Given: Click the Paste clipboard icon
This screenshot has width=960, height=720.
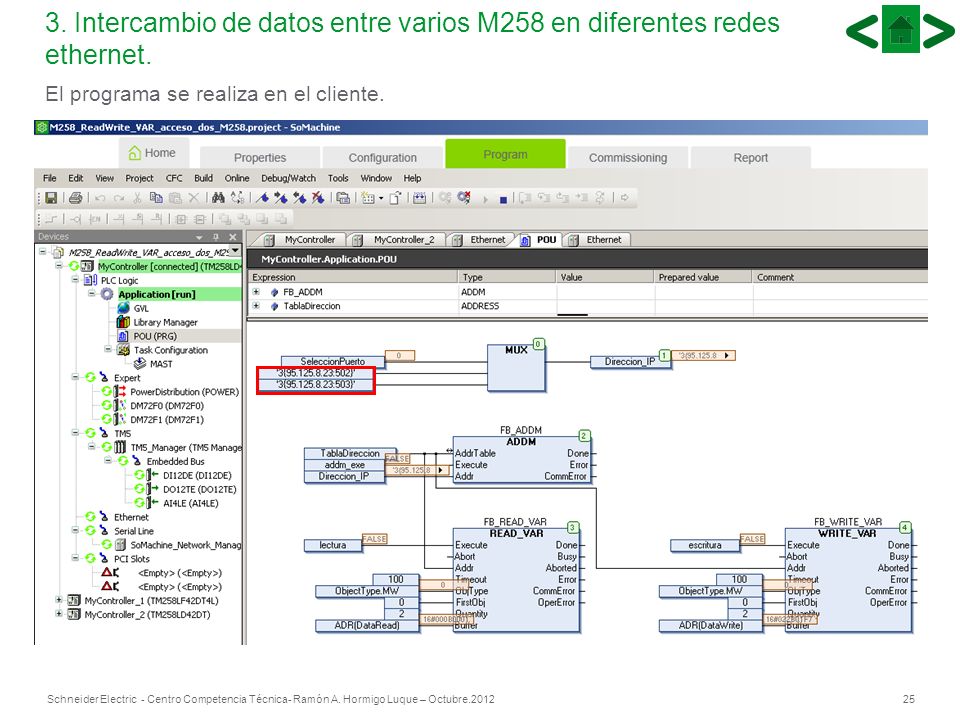Looking at the screenshot, I should tap(175, 198).
